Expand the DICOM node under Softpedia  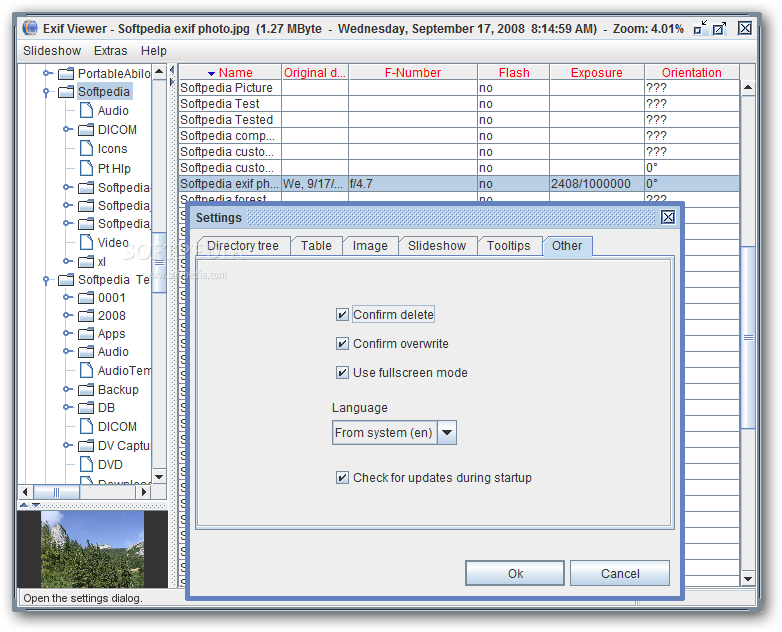pyautogui.click(x=67, y=129)
